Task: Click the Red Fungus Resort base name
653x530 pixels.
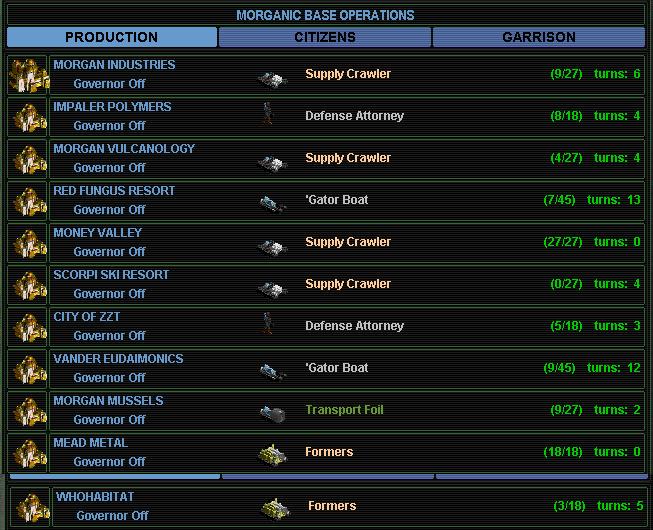Action: click(114, 190)
